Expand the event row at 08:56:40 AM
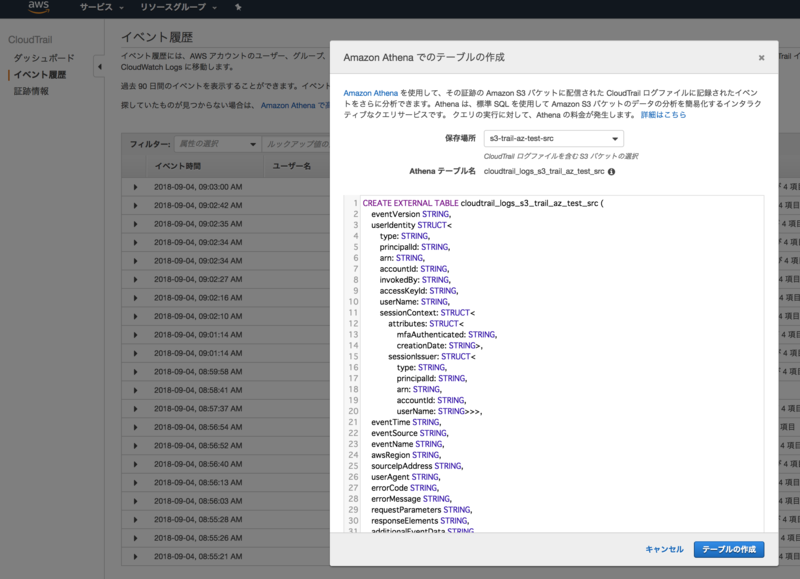Screen dimensions: 800x579 pyautogui.click(x=135, y=464)
